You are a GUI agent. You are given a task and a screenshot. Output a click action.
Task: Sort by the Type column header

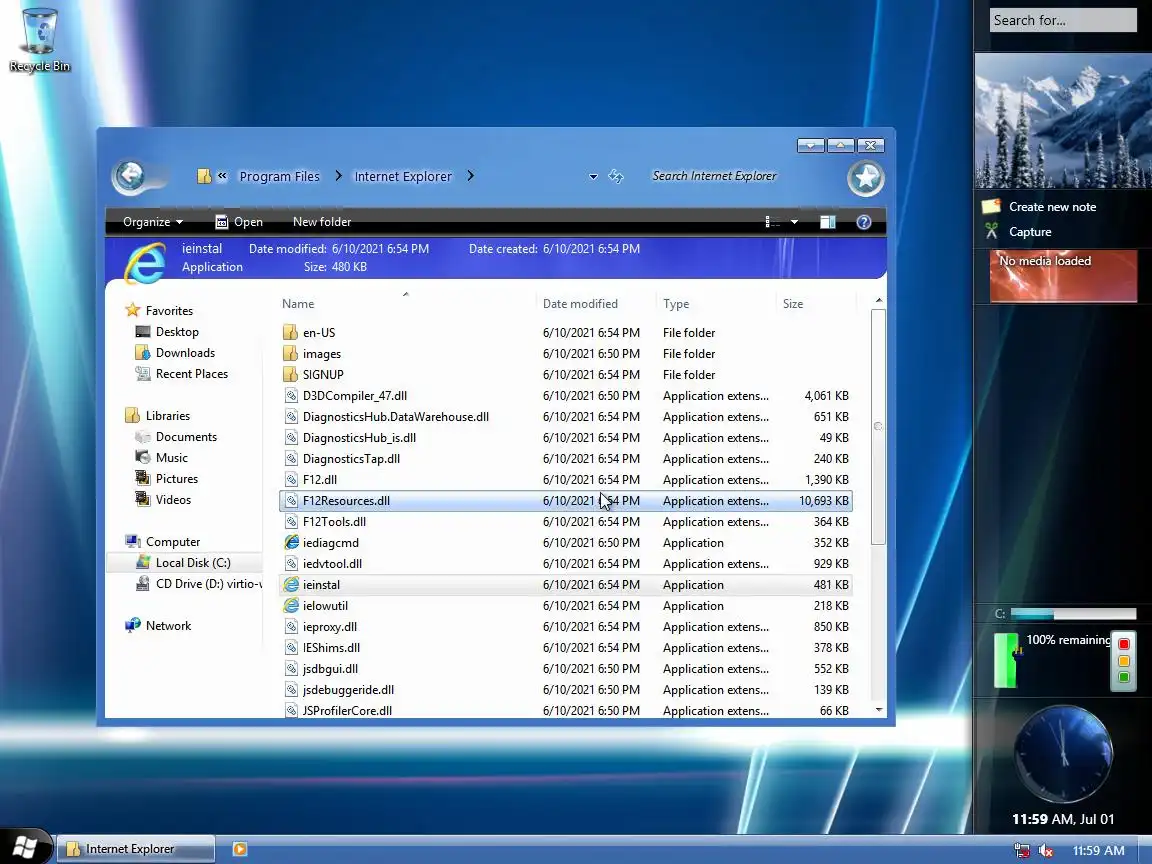716,303
